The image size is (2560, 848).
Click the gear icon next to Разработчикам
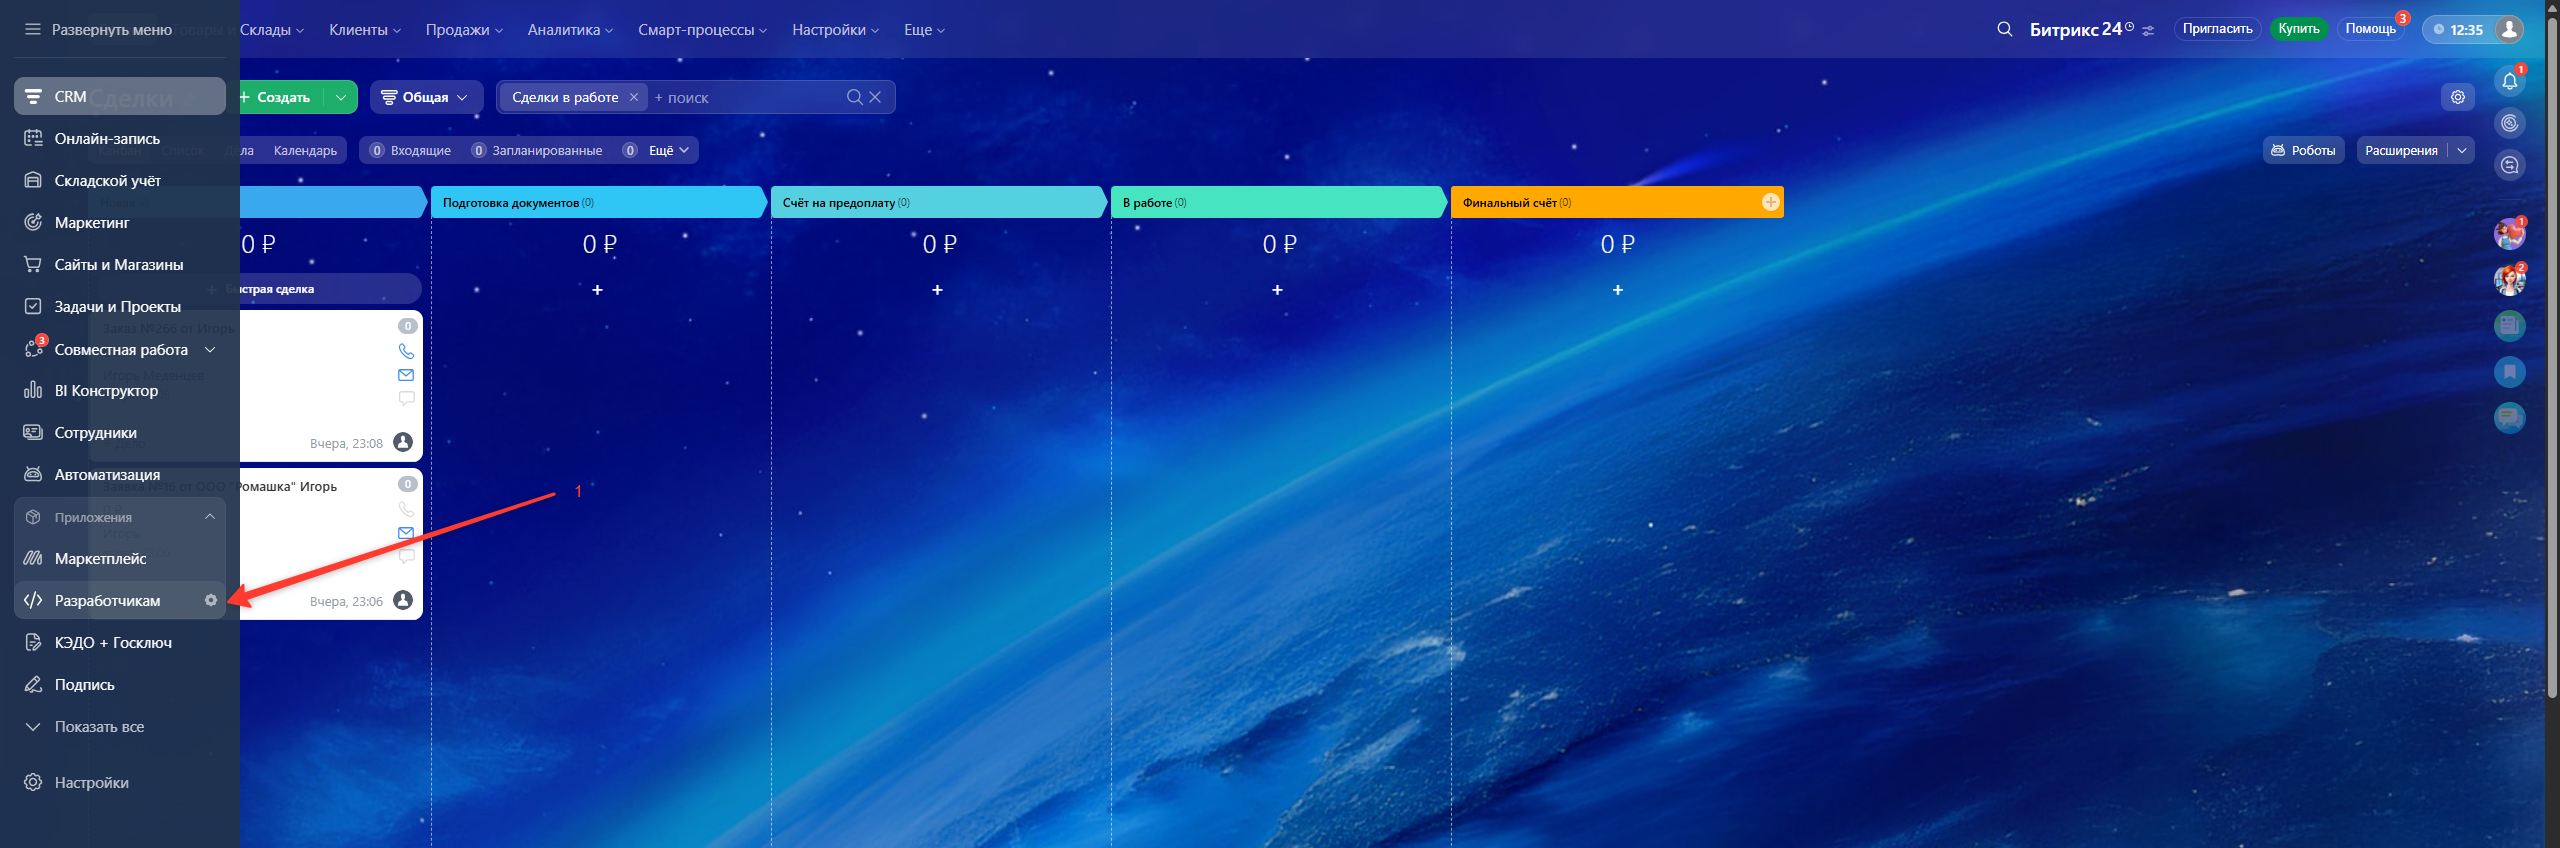[211, 600]
